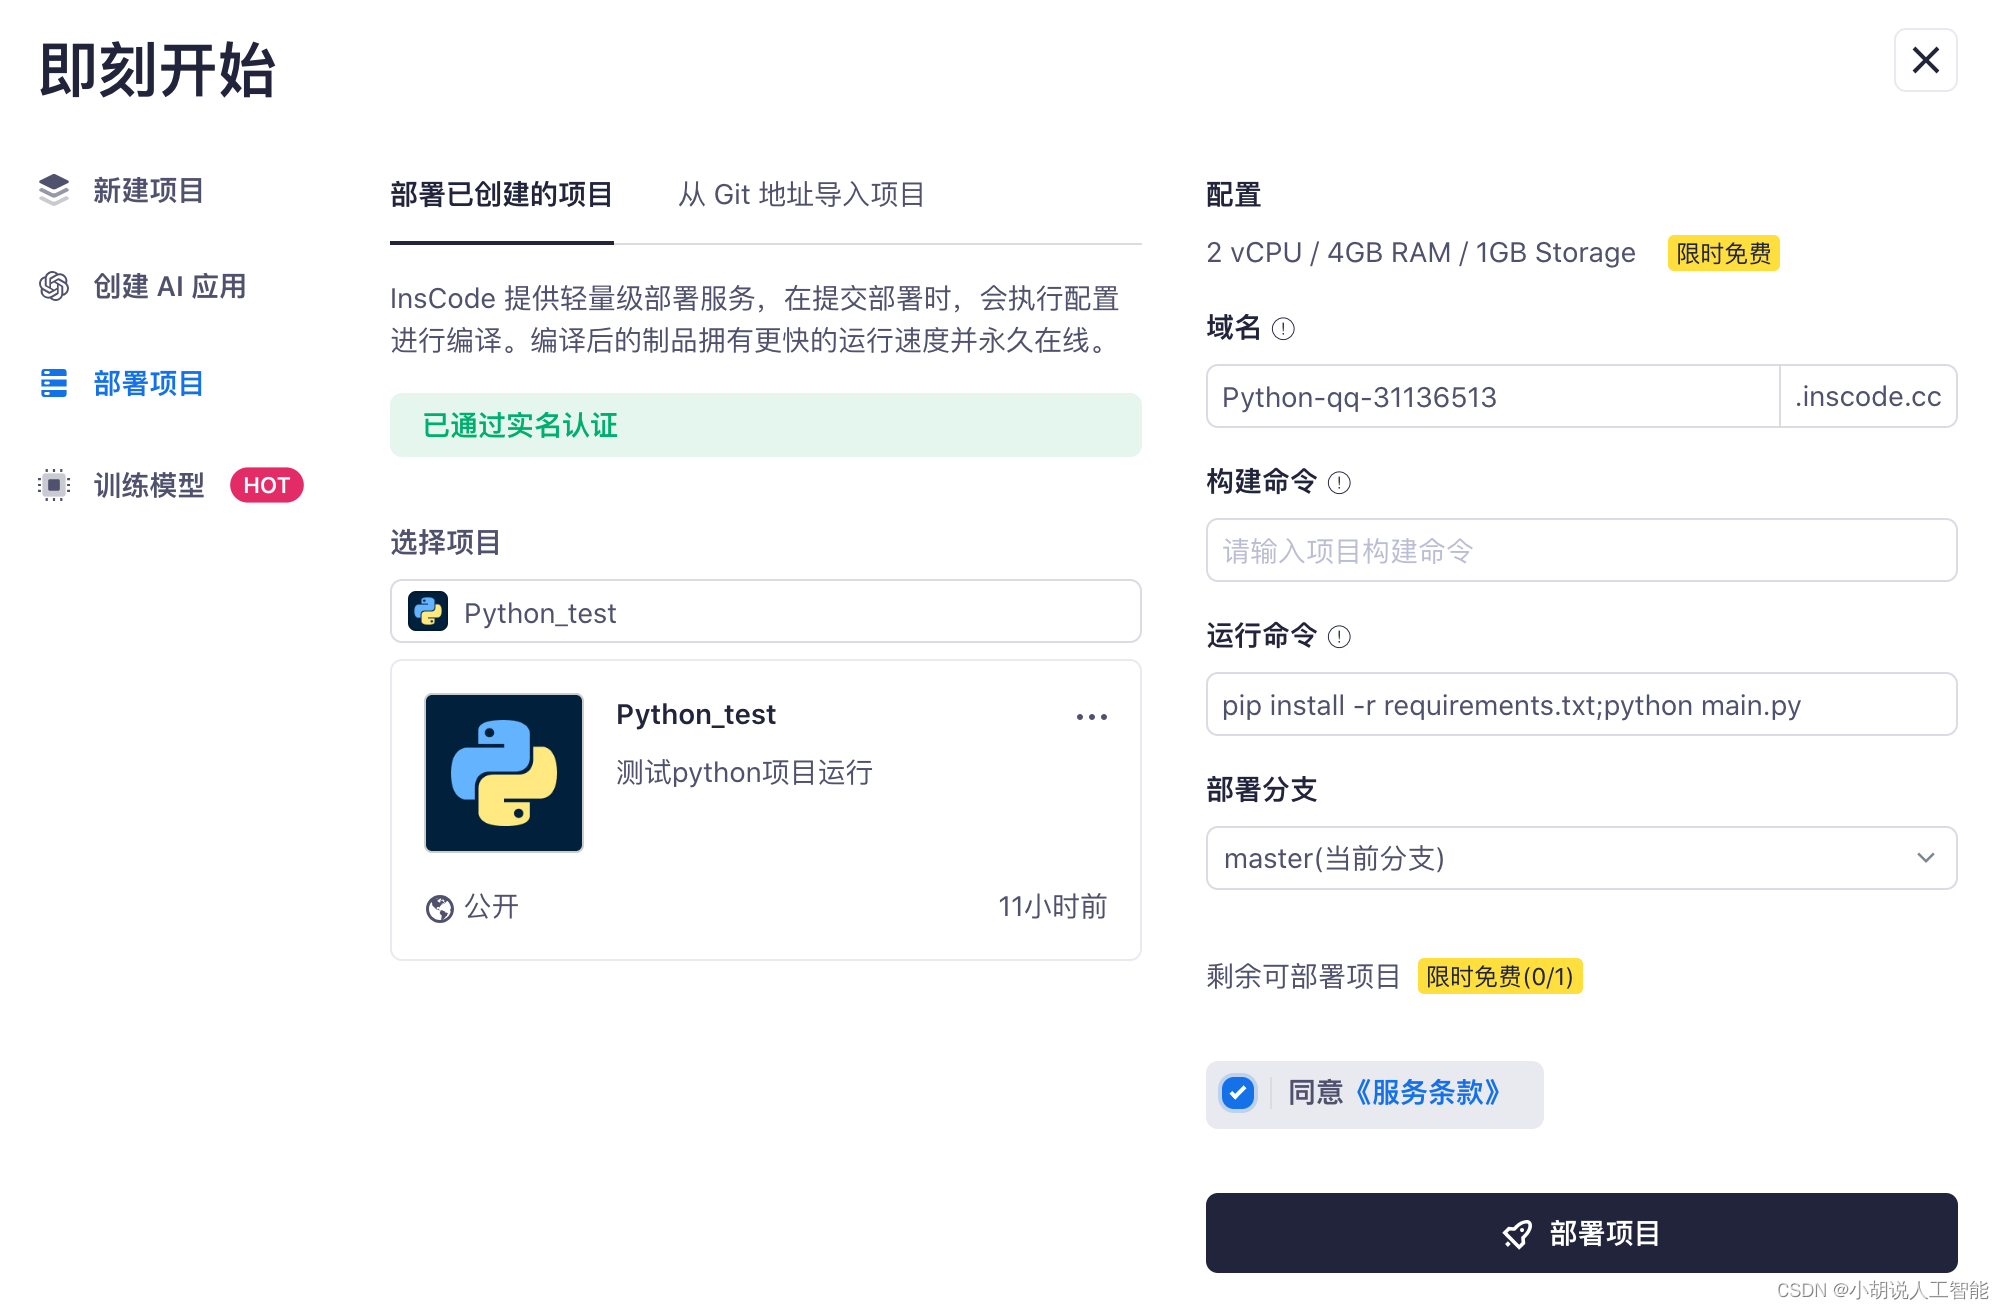Screen dimensions: 2004x1310
Task: Click the info icon next to 域名
Action: pos(1283,329)
